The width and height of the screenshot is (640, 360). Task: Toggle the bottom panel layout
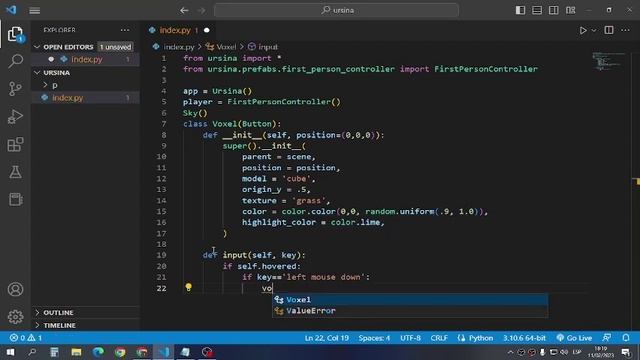pos(537,10)
